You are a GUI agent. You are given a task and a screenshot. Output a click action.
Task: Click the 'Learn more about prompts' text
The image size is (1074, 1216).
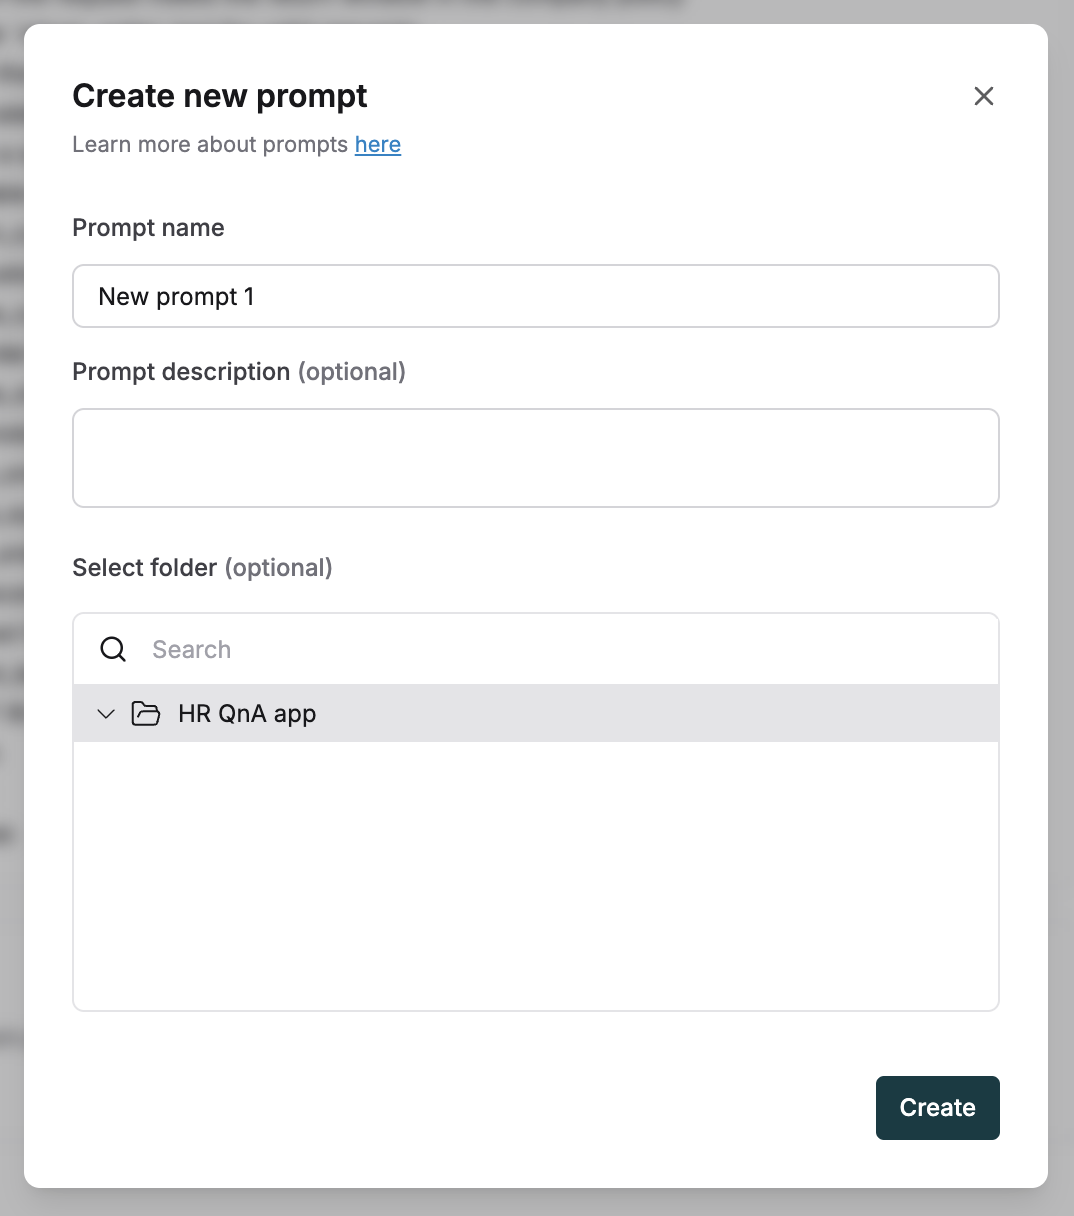click(210, 144)
